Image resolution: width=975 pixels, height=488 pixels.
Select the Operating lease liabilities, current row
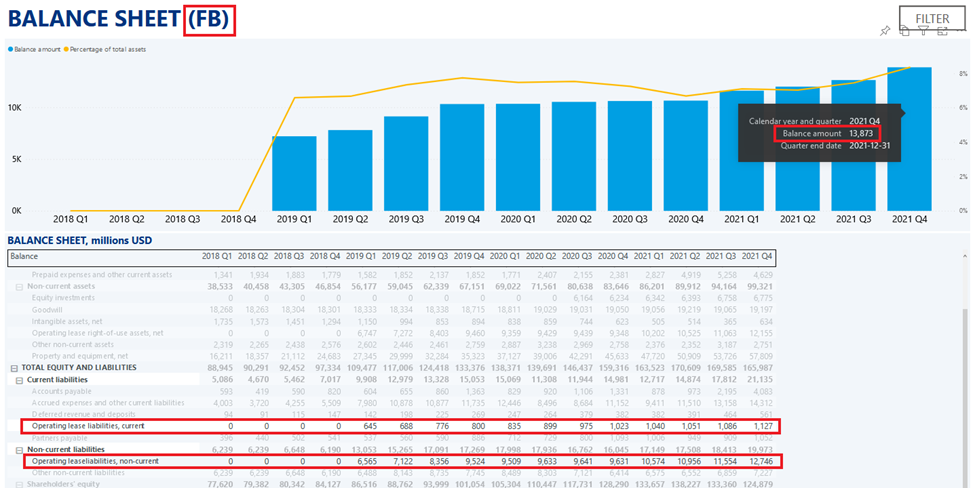coord(92,426)
